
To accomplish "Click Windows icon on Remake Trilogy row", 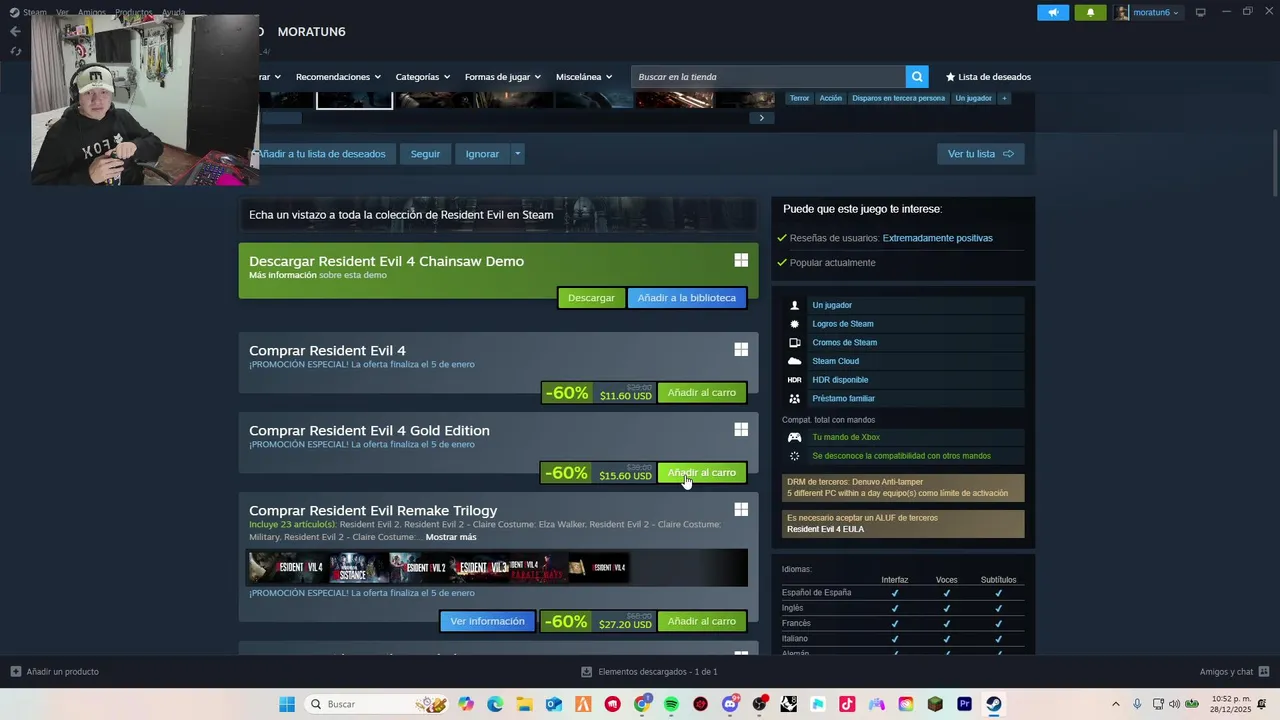I will (741, 509).
